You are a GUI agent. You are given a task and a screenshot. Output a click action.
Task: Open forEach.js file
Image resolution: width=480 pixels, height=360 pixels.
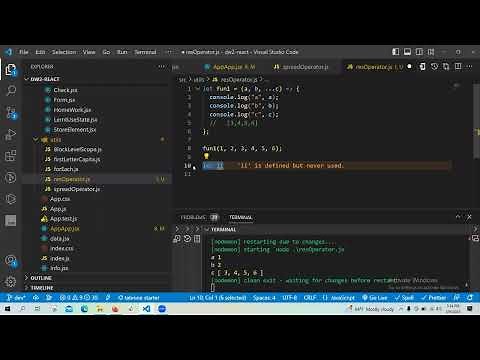click(x=66, y=169)
